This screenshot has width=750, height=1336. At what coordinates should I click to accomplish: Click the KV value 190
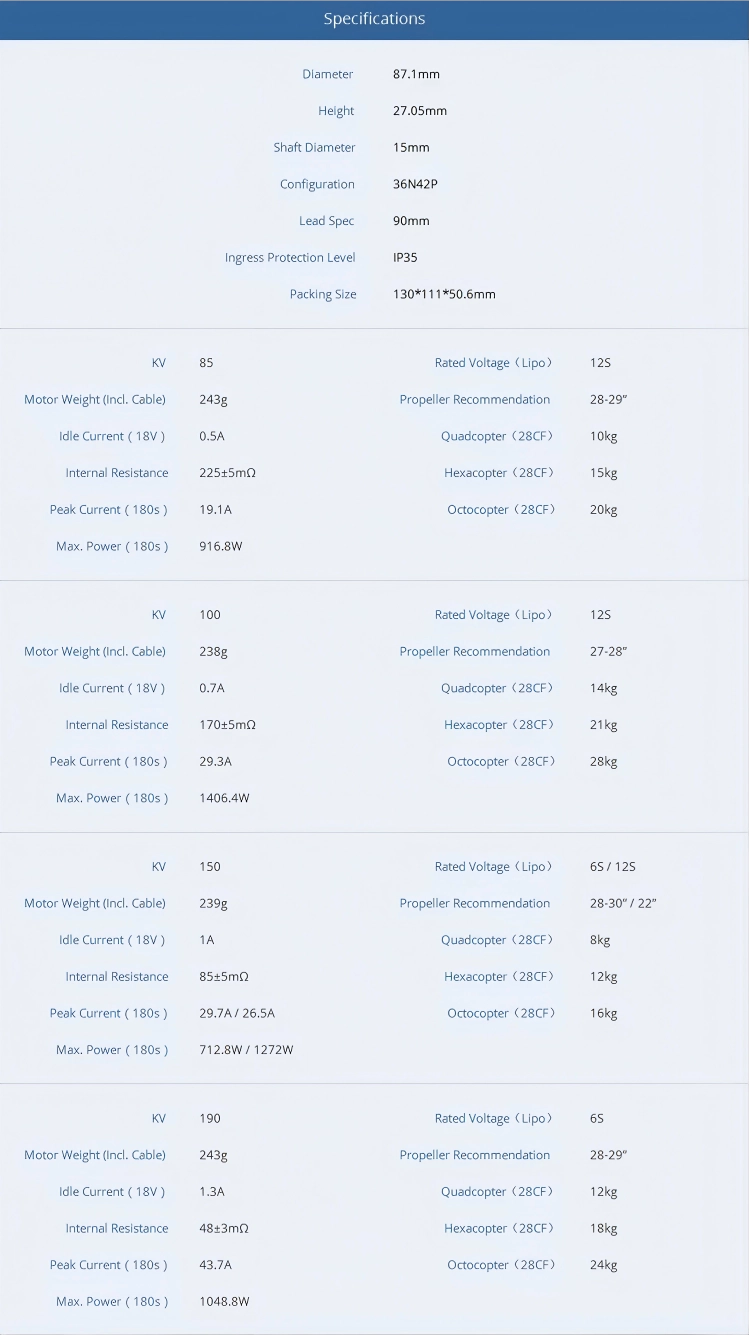tap(210, 1119)
